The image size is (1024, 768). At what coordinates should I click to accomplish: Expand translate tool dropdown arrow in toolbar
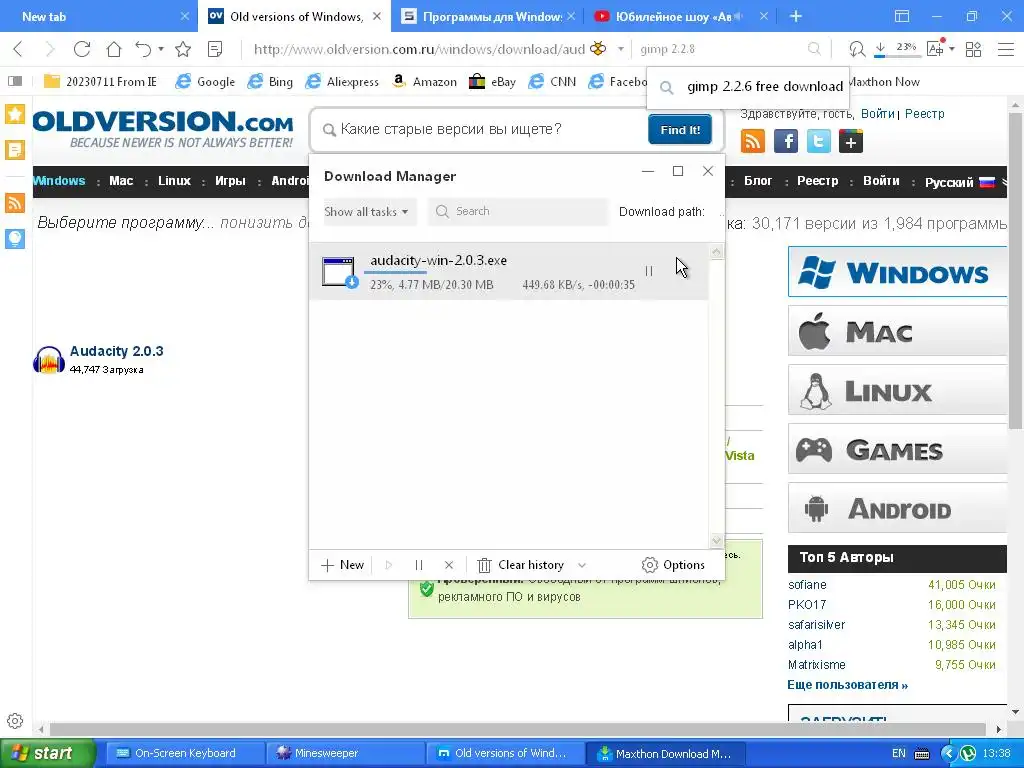952,49
